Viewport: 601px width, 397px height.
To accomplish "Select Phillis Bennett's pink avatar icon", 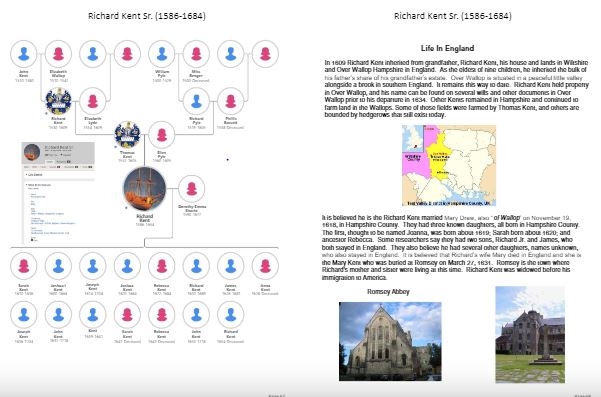I will point(231,101).
